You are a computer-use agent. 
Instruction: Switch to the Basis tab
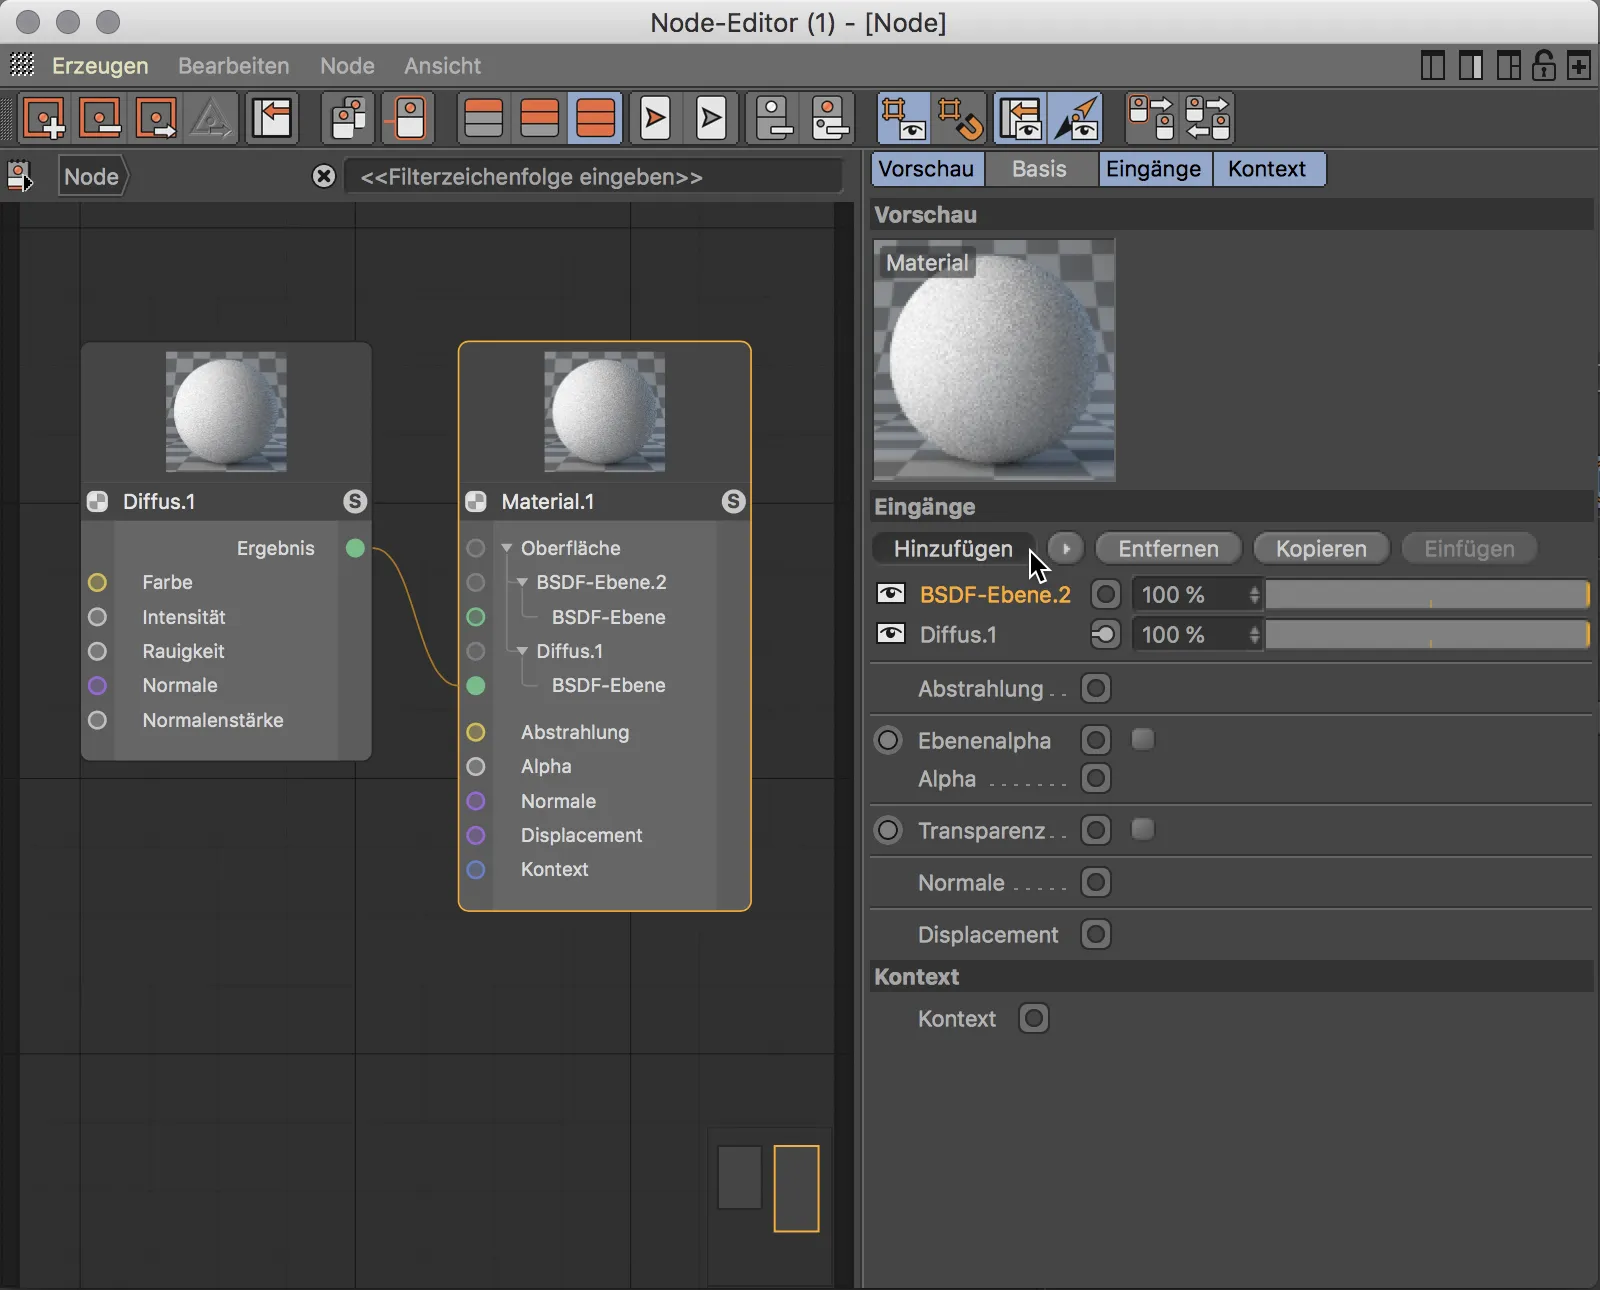click(1040, 169)
